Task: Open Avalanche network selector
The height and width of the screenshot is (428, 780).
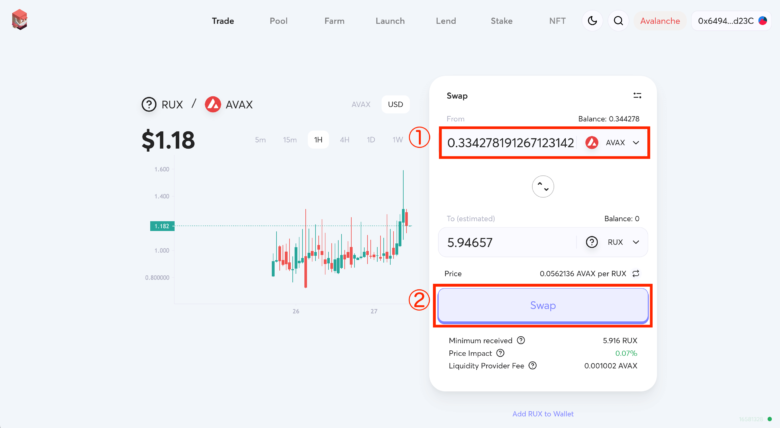Action: point(660,21)
